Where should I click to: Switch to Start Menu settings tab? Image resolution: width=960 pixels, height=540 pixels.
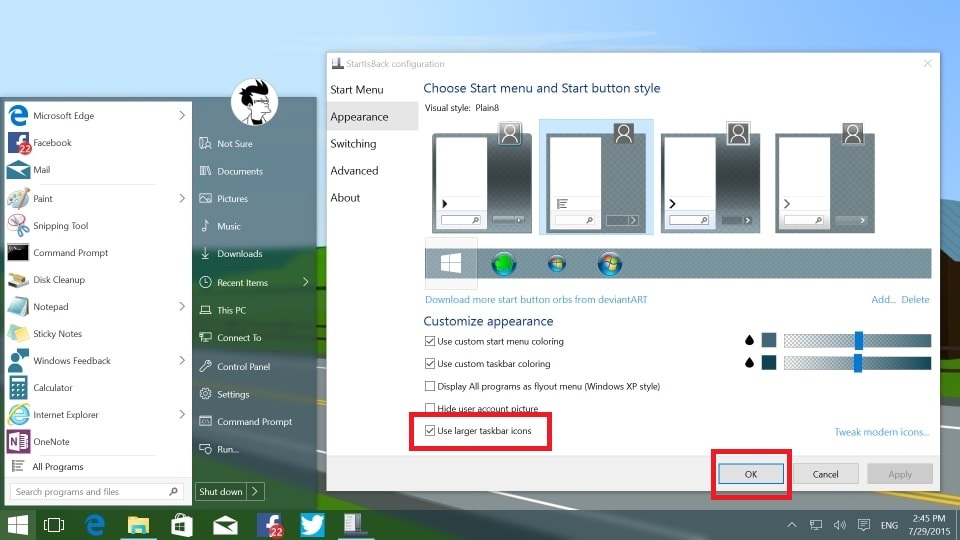tap(357, 89)
